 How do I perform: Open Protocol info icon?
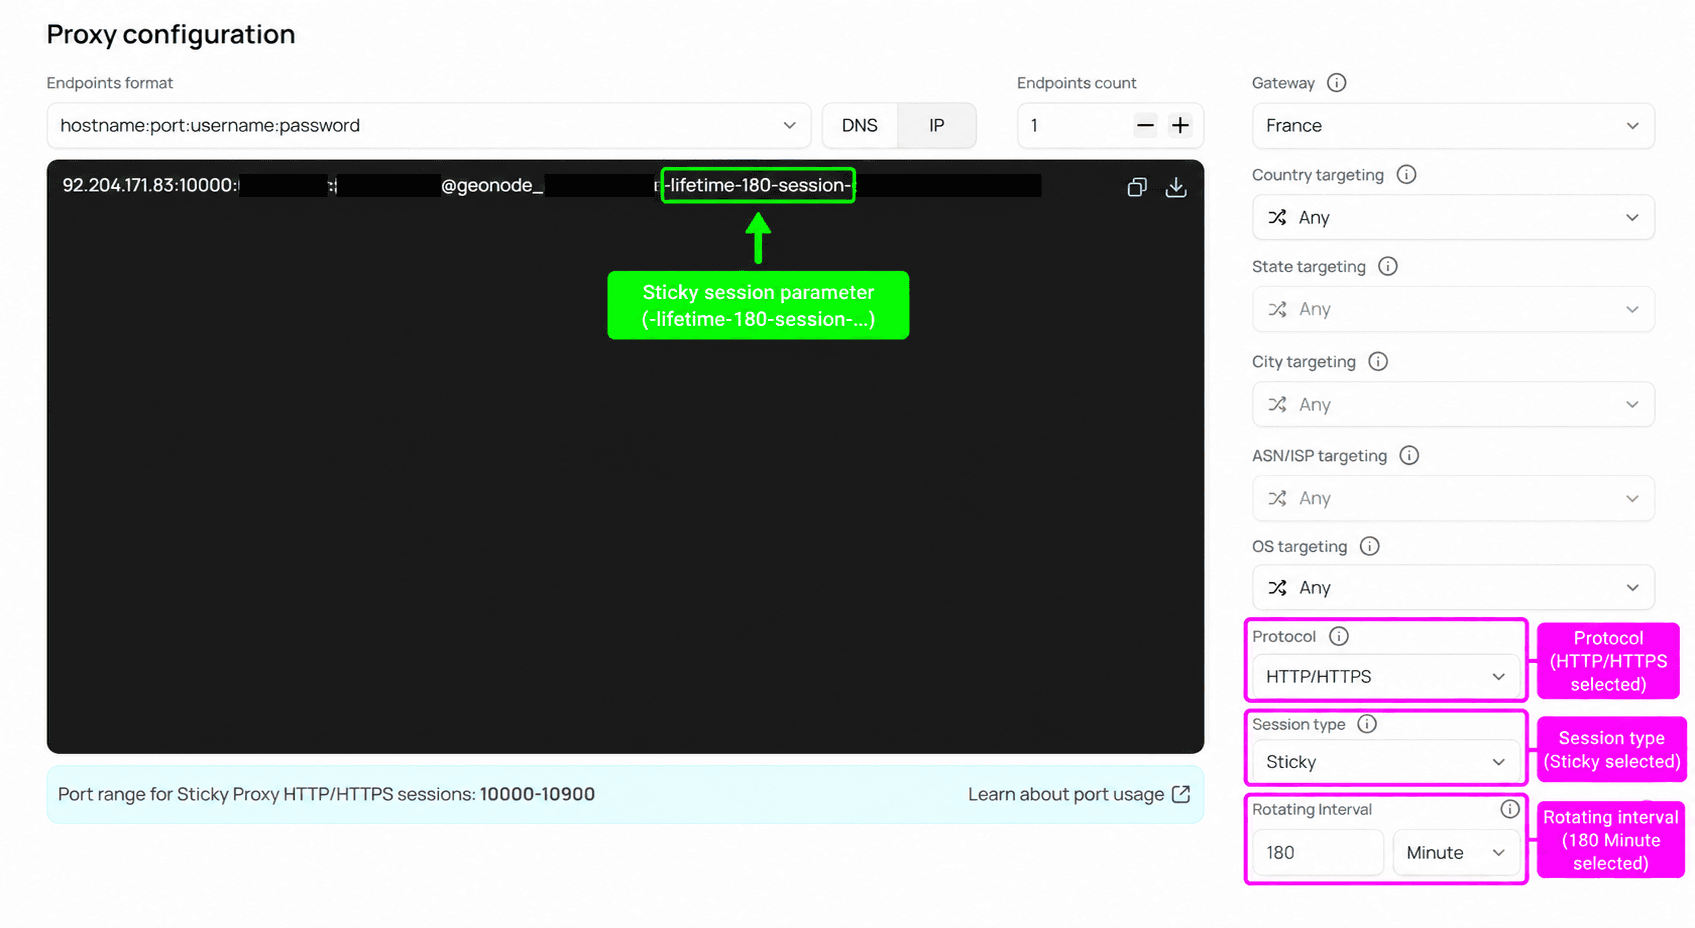[x=1338, y=636]
